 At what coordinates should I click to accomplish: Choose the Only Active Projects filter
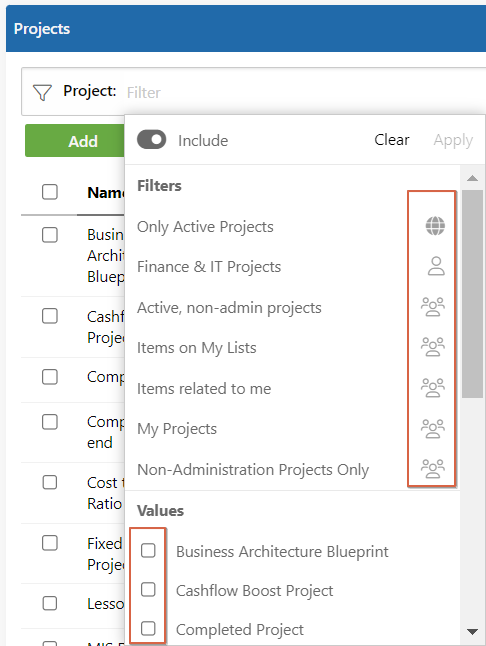[x=205, y=227]
